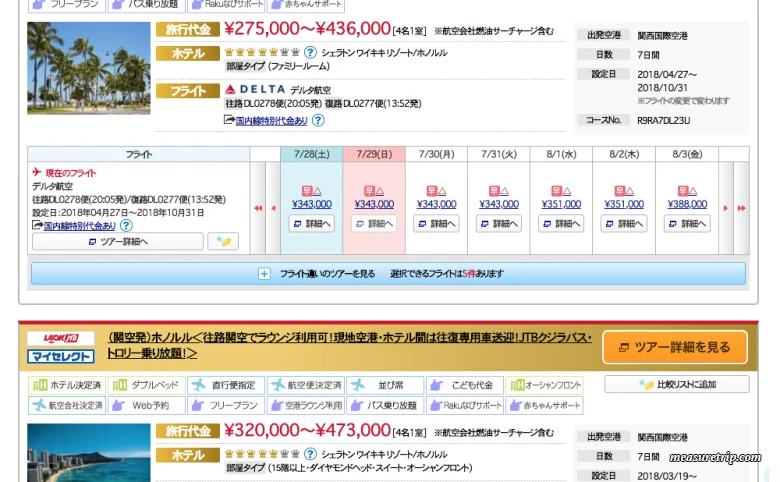Click the ダブルベッド tag
This screenshot has width=780, height=482.
click(x=146, y=385)
